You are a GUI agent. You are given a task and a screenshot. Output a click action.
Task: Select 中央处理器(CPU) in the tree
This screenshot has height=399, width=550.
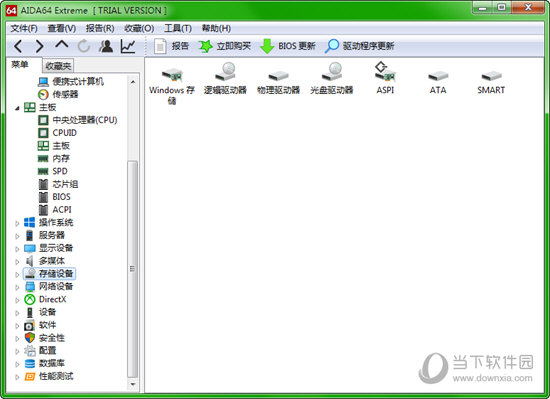coord(85,120)
